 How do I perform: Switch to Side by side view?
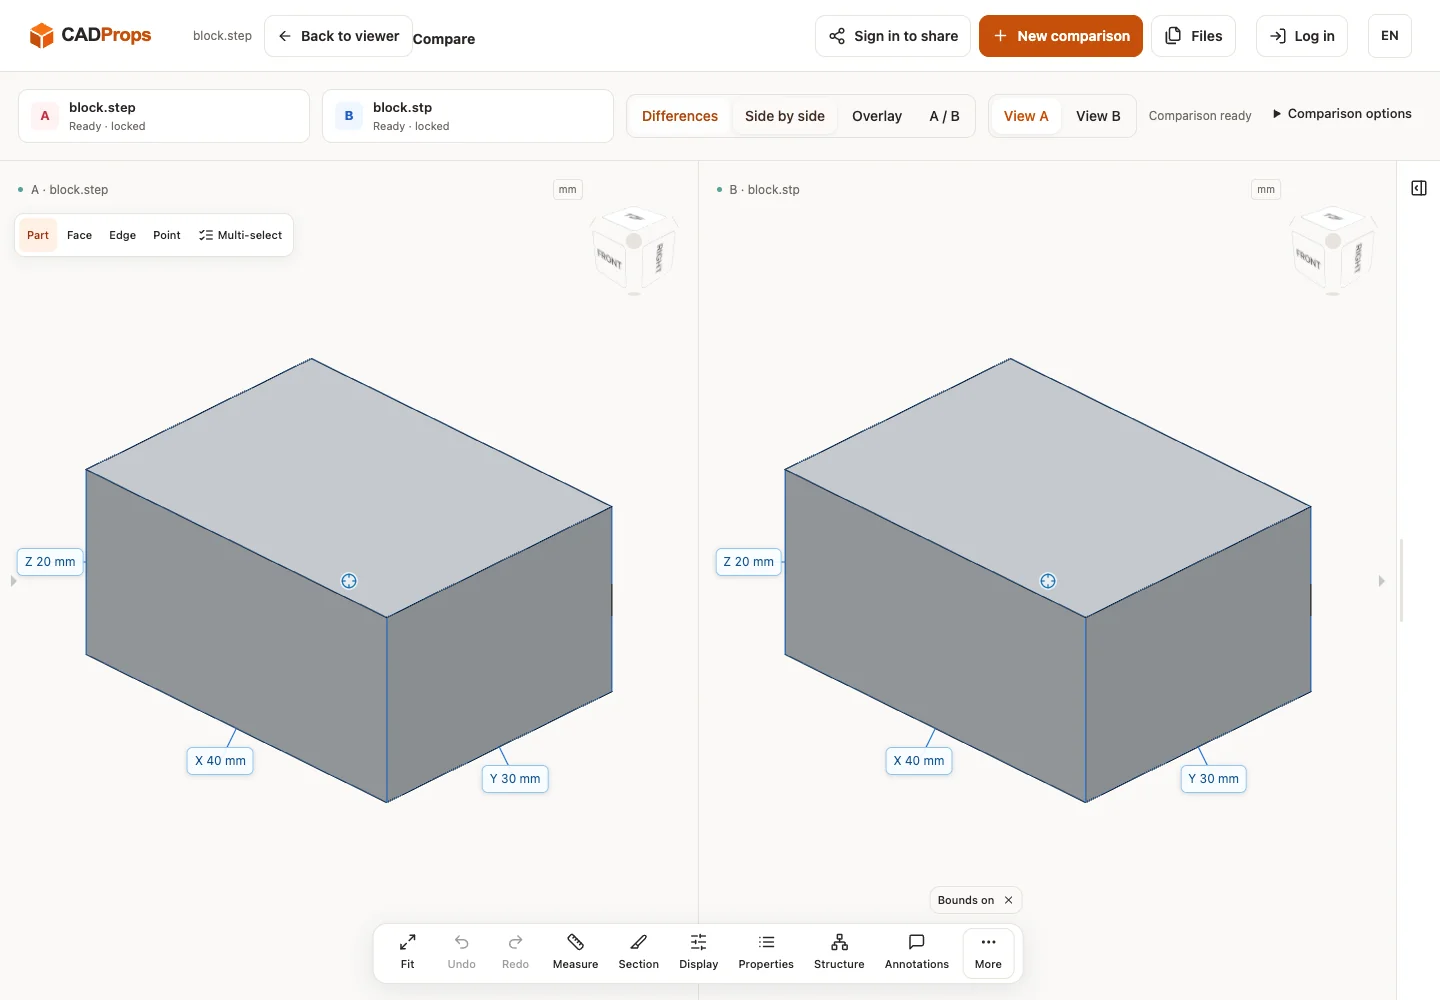[x=785, y=116]
